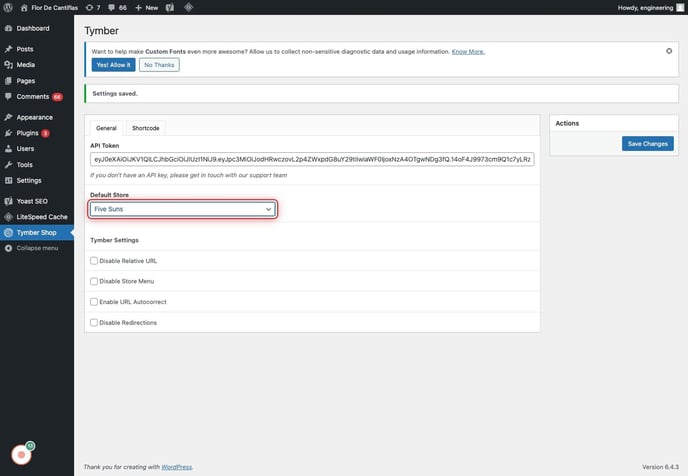Check the Disable Store Menu option
This screenshot has height=476, width=688.
94,281
